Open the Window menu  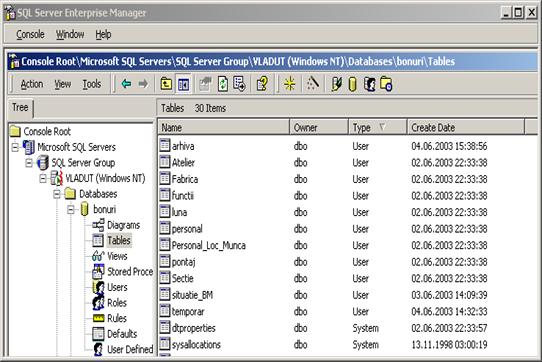(70, 35)
